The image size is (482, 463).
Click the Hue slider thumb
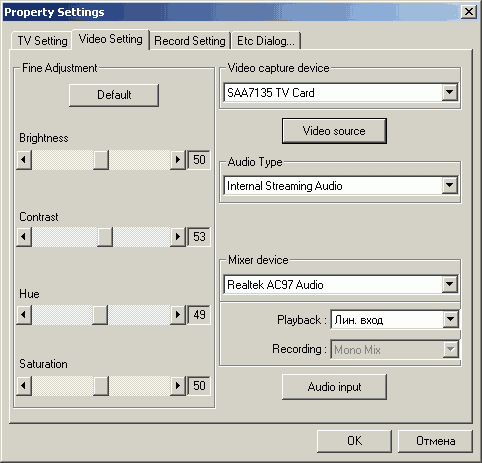(100, 315)
